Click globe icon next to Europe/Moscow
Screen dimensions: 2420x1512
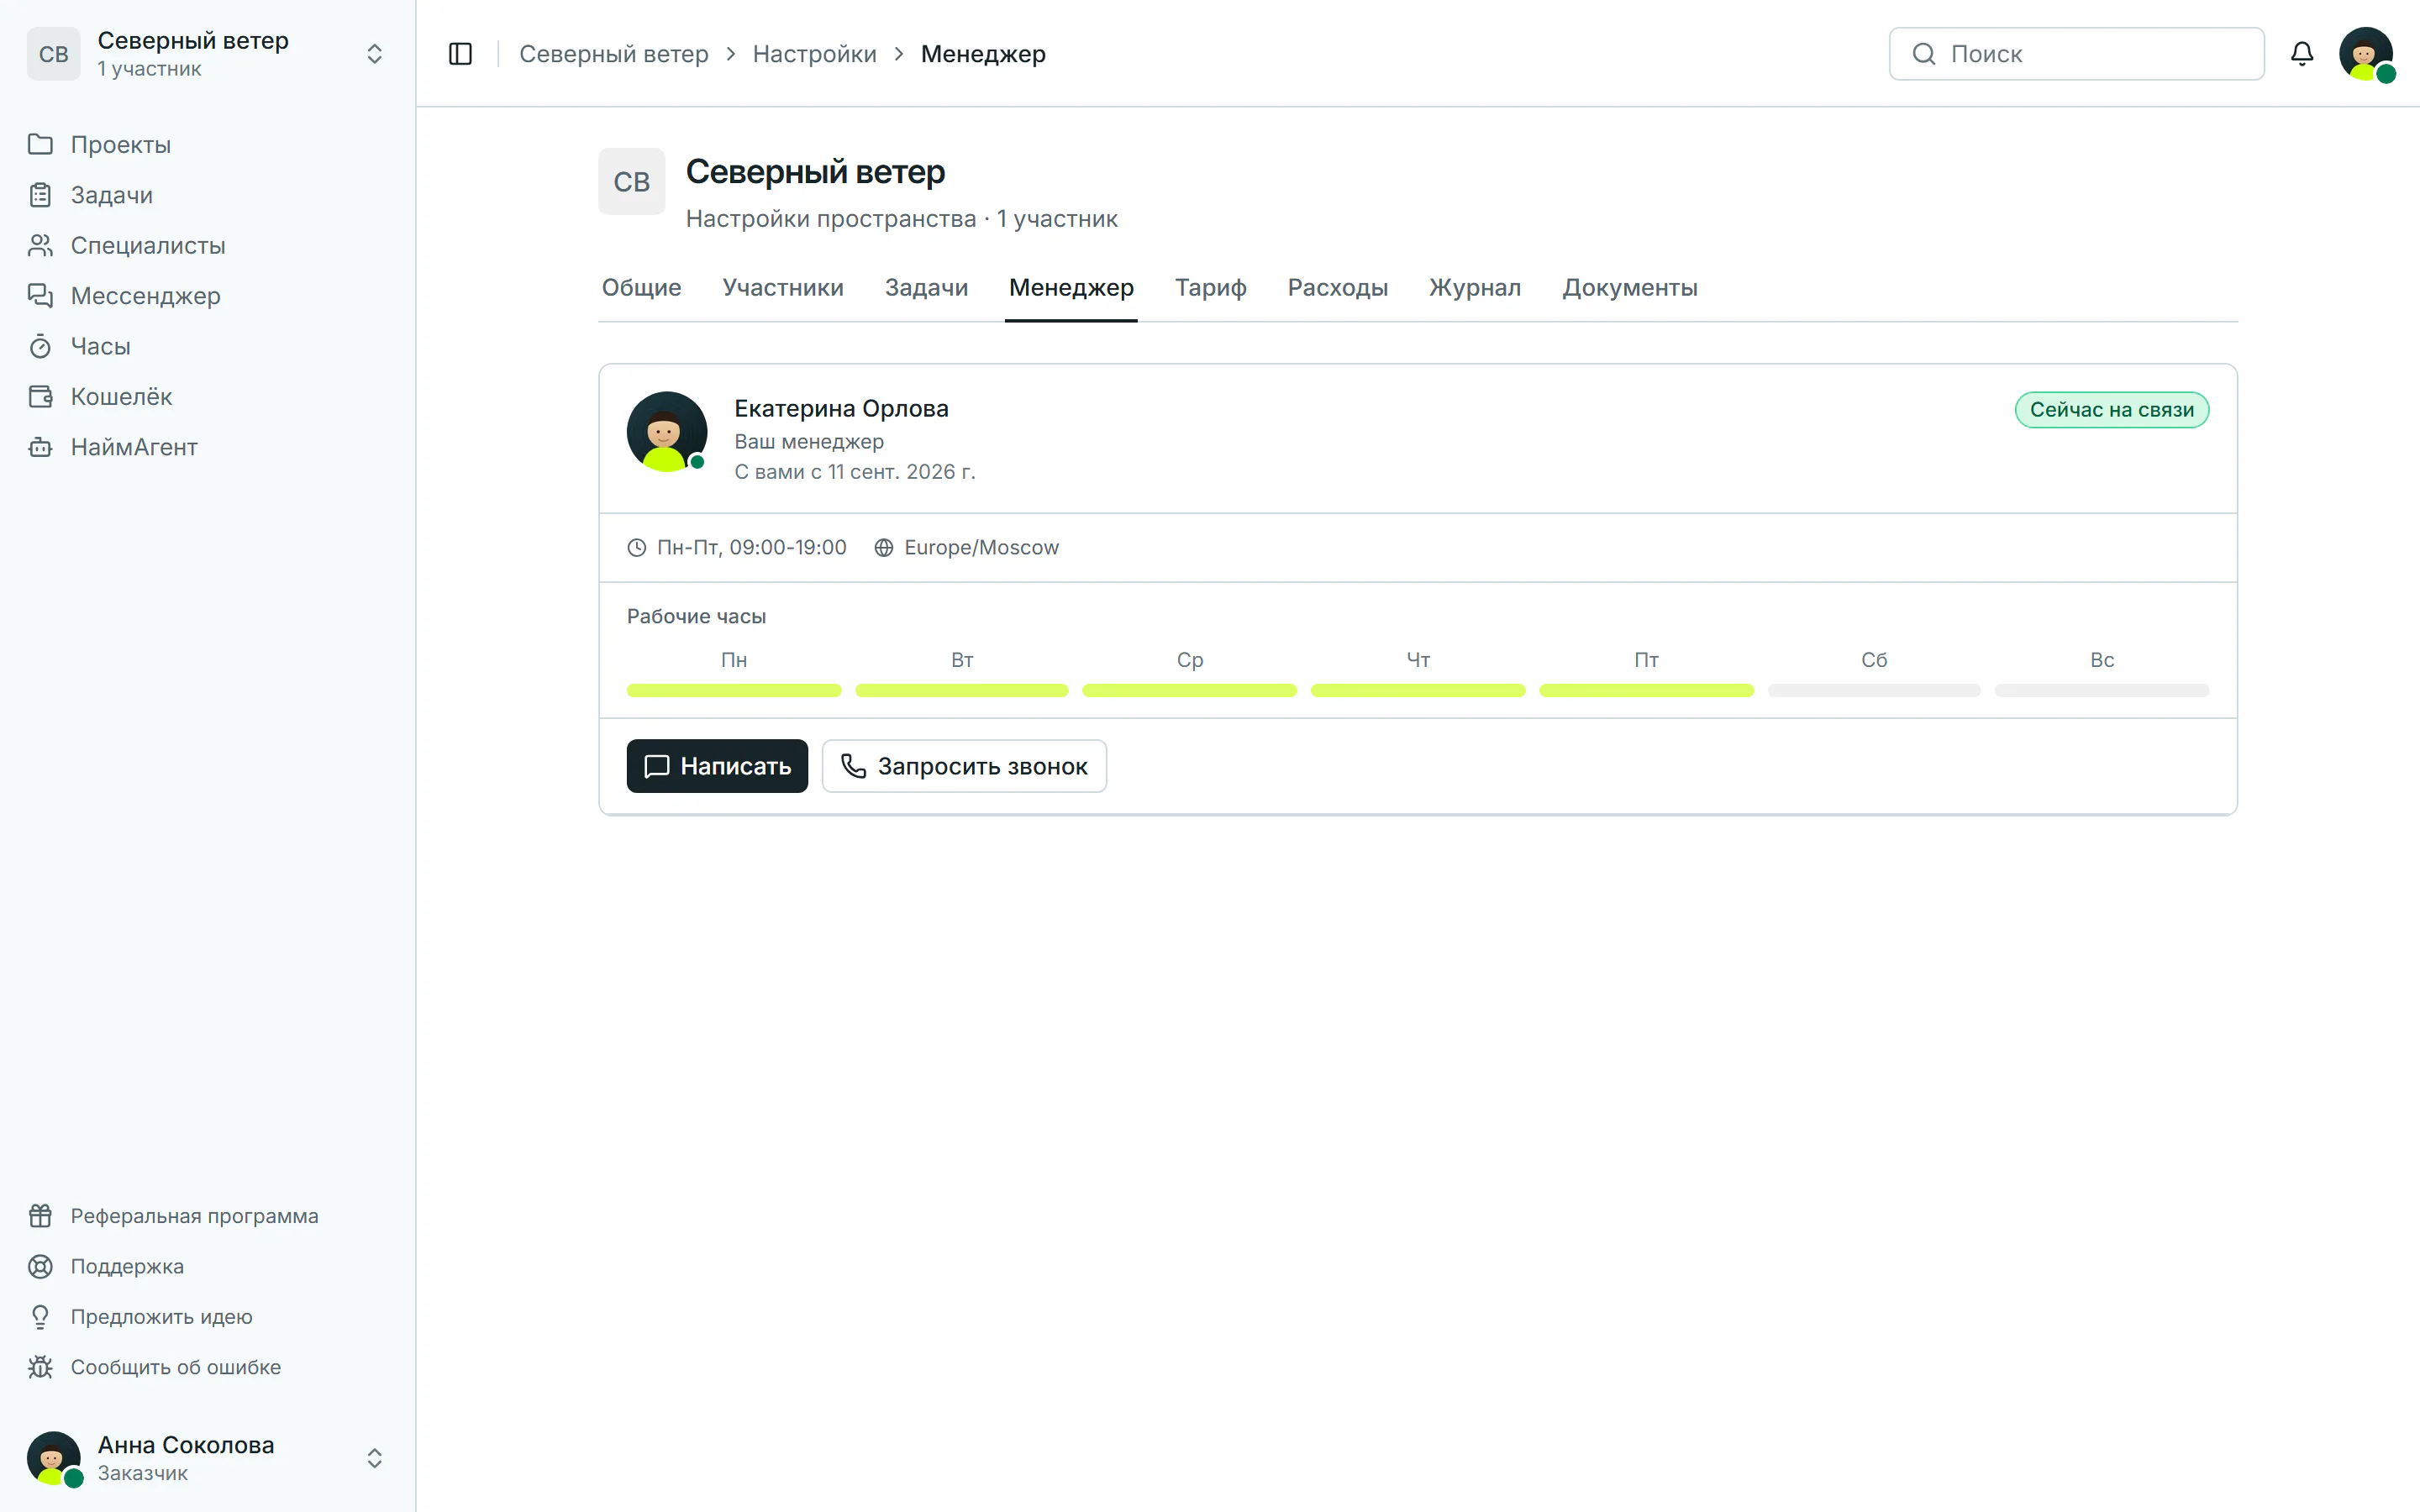click(x=884, y=547)
